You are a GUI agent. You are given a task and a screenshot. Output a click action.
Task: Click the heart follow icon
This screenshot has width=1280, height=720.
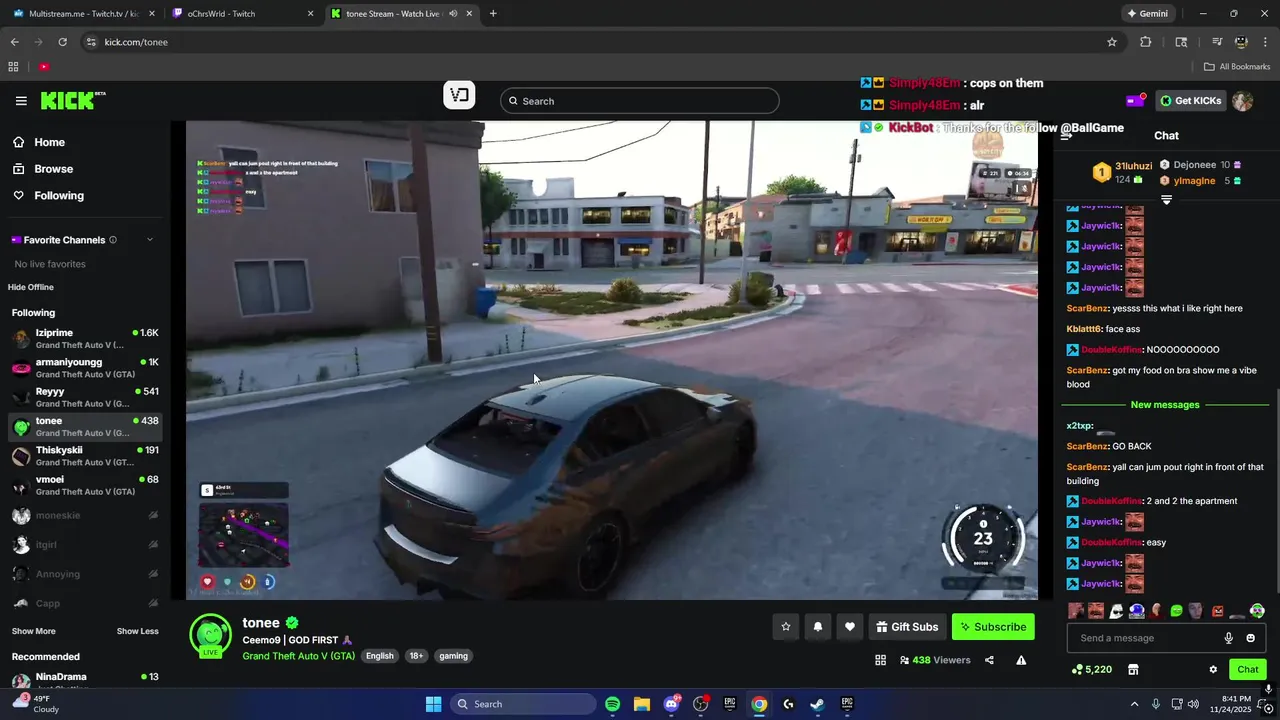click(x=850, y=627)
